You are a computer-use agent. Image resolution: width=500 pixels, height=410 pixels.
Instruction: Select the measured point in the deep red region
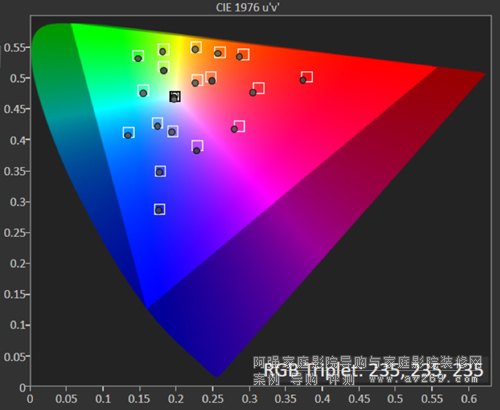(303, 80)
